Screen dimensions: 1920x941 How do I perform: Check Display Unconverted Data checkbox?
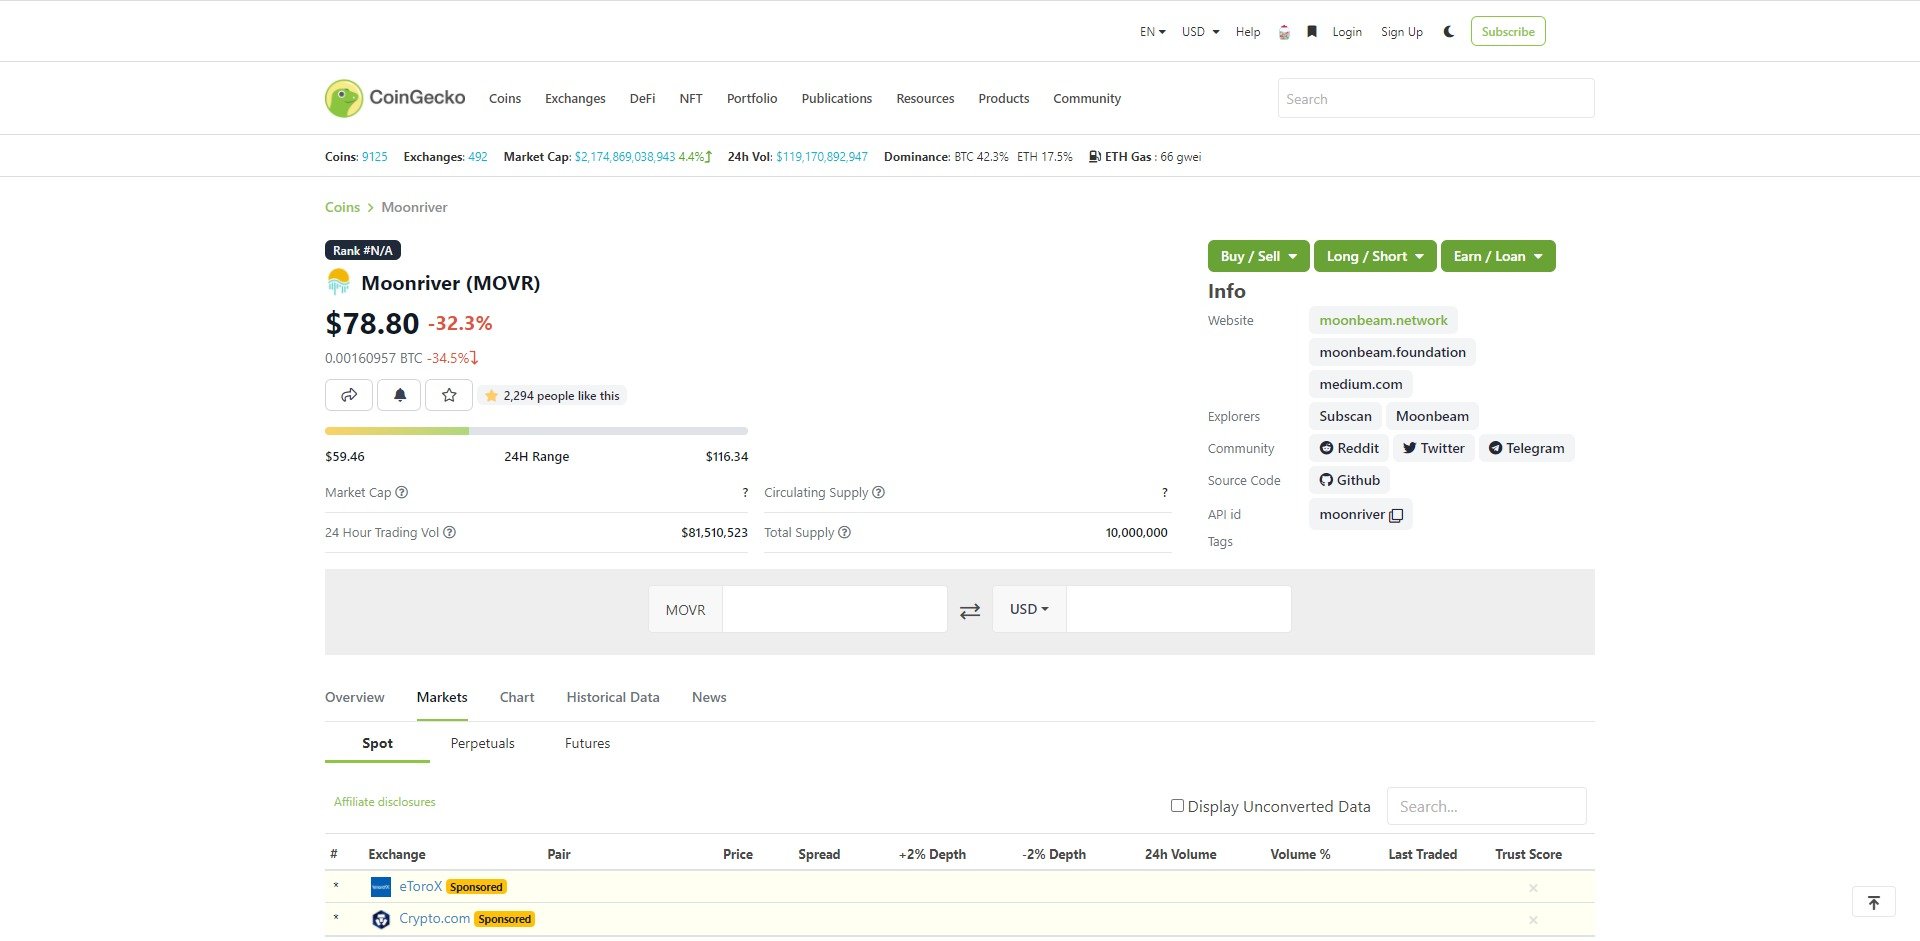[x=1177, y=806]
